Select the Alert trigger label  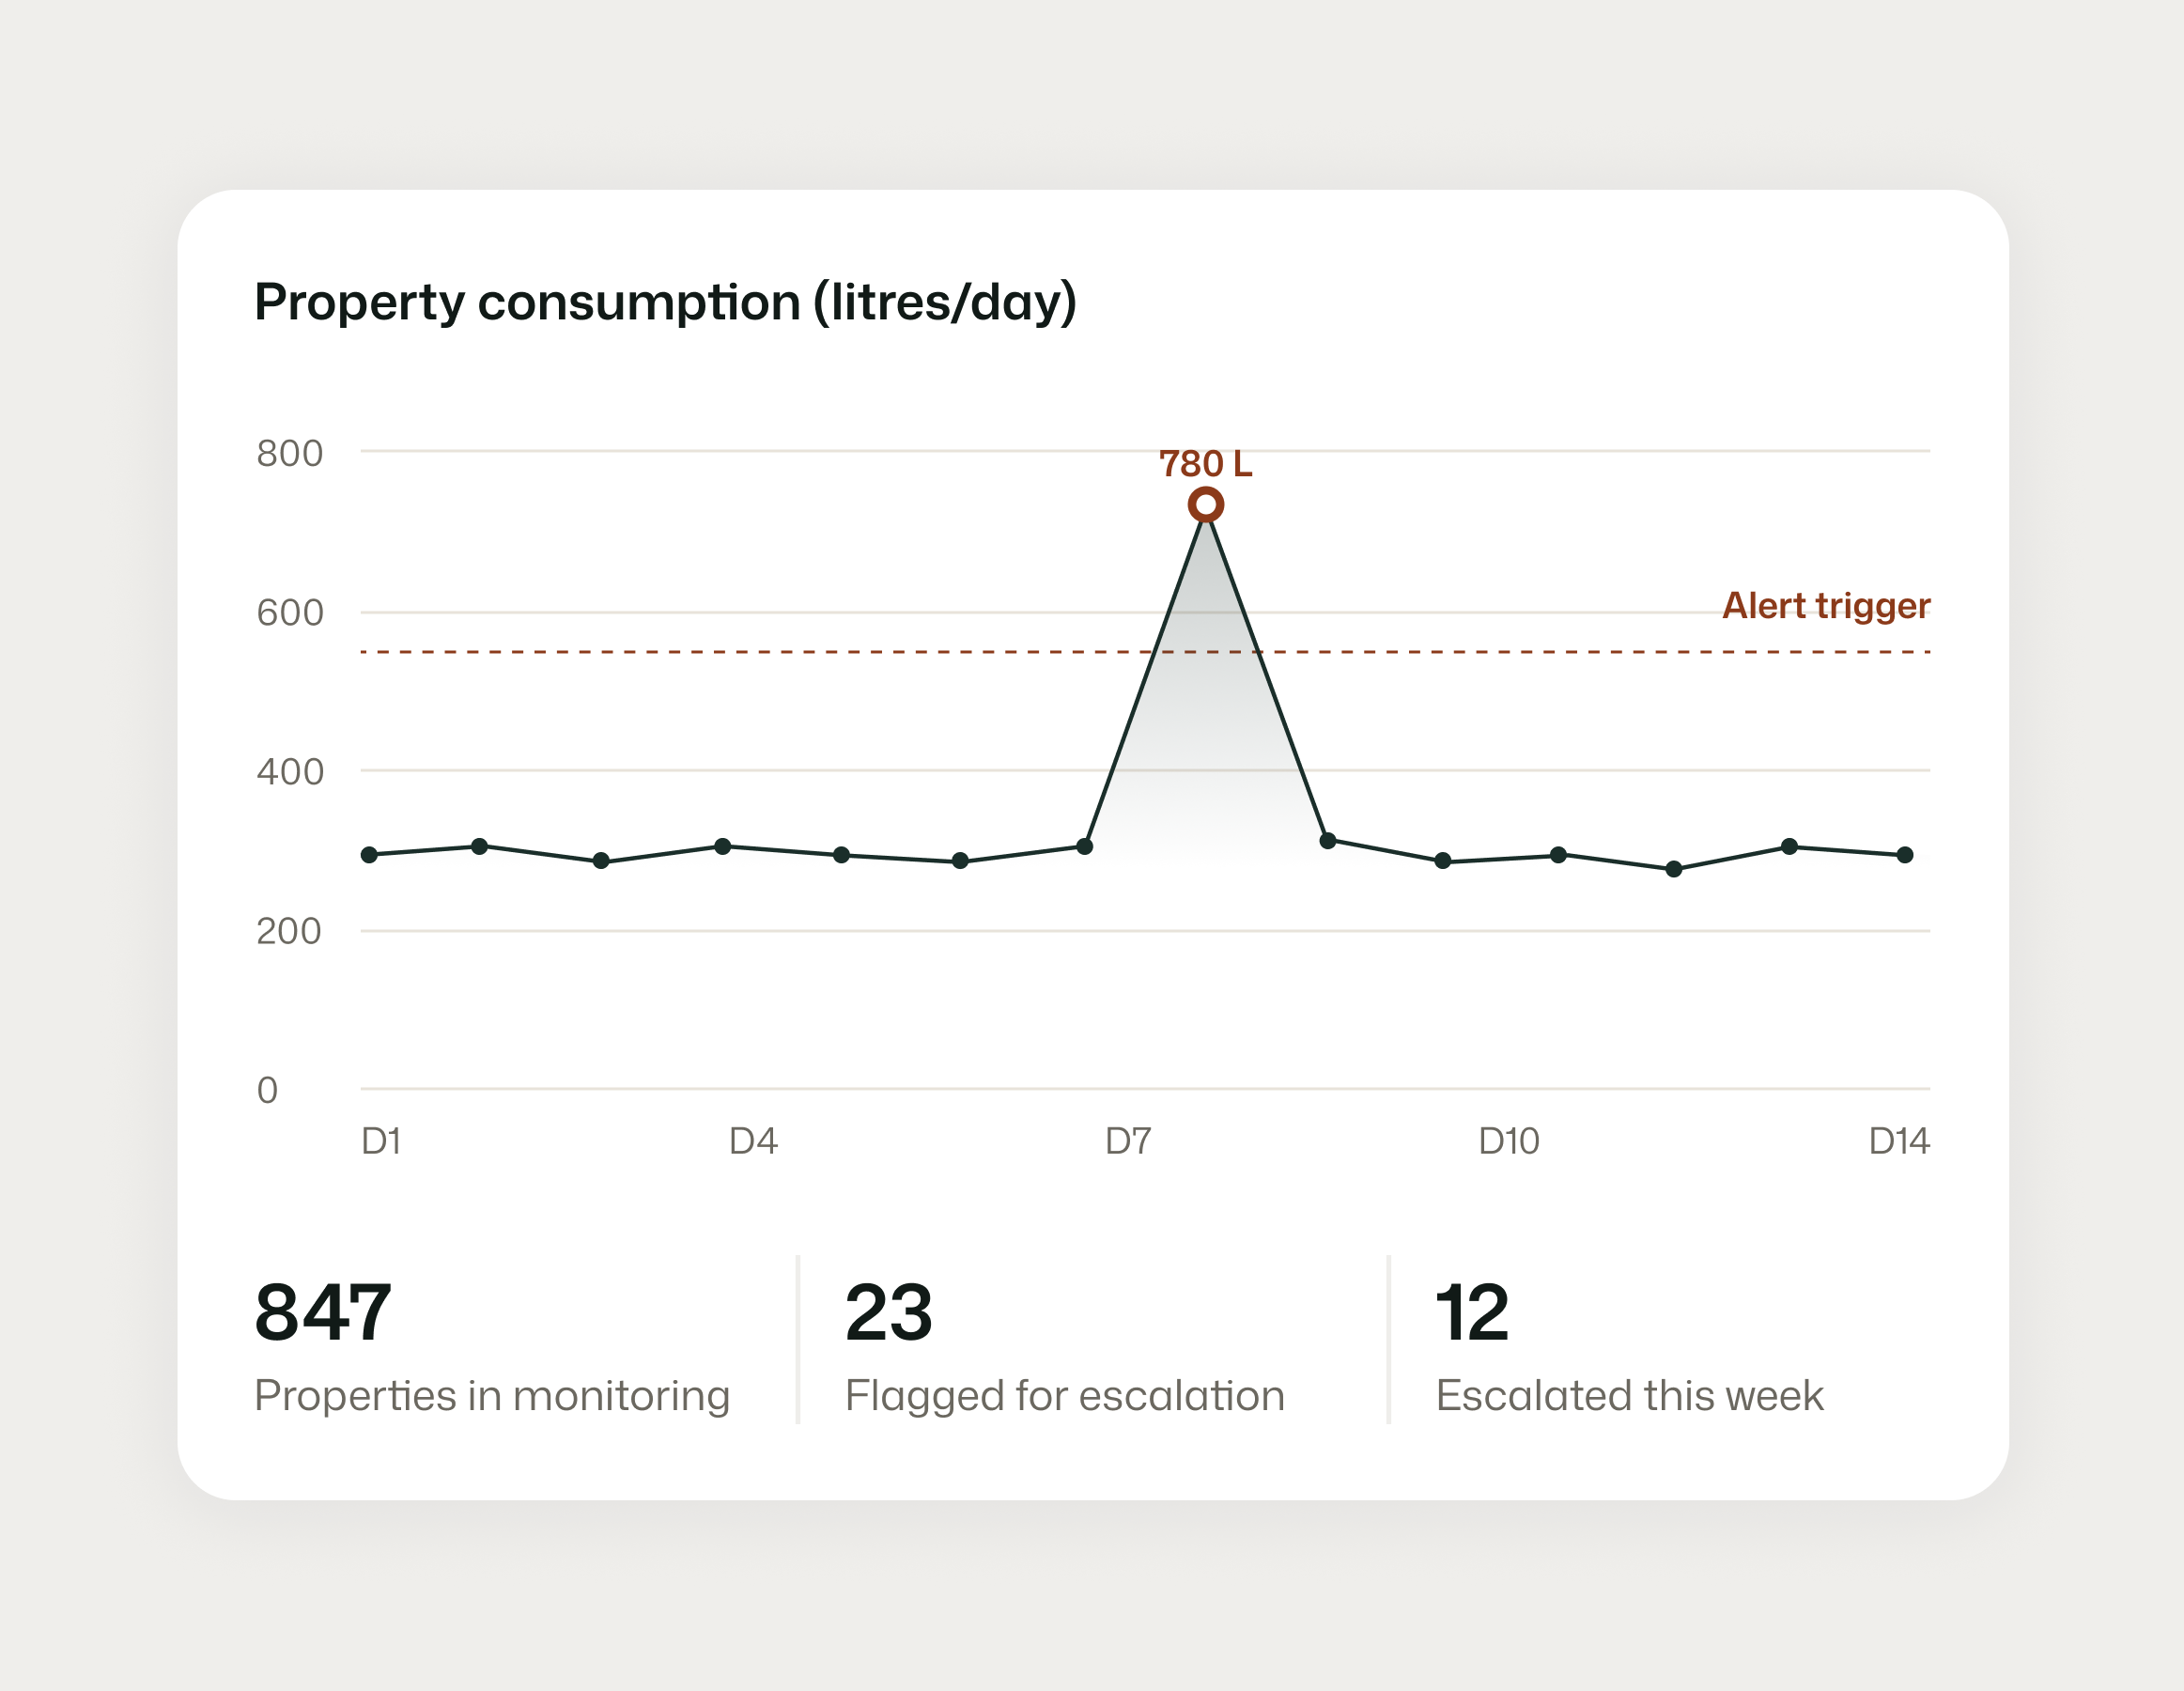point(1825,606)
